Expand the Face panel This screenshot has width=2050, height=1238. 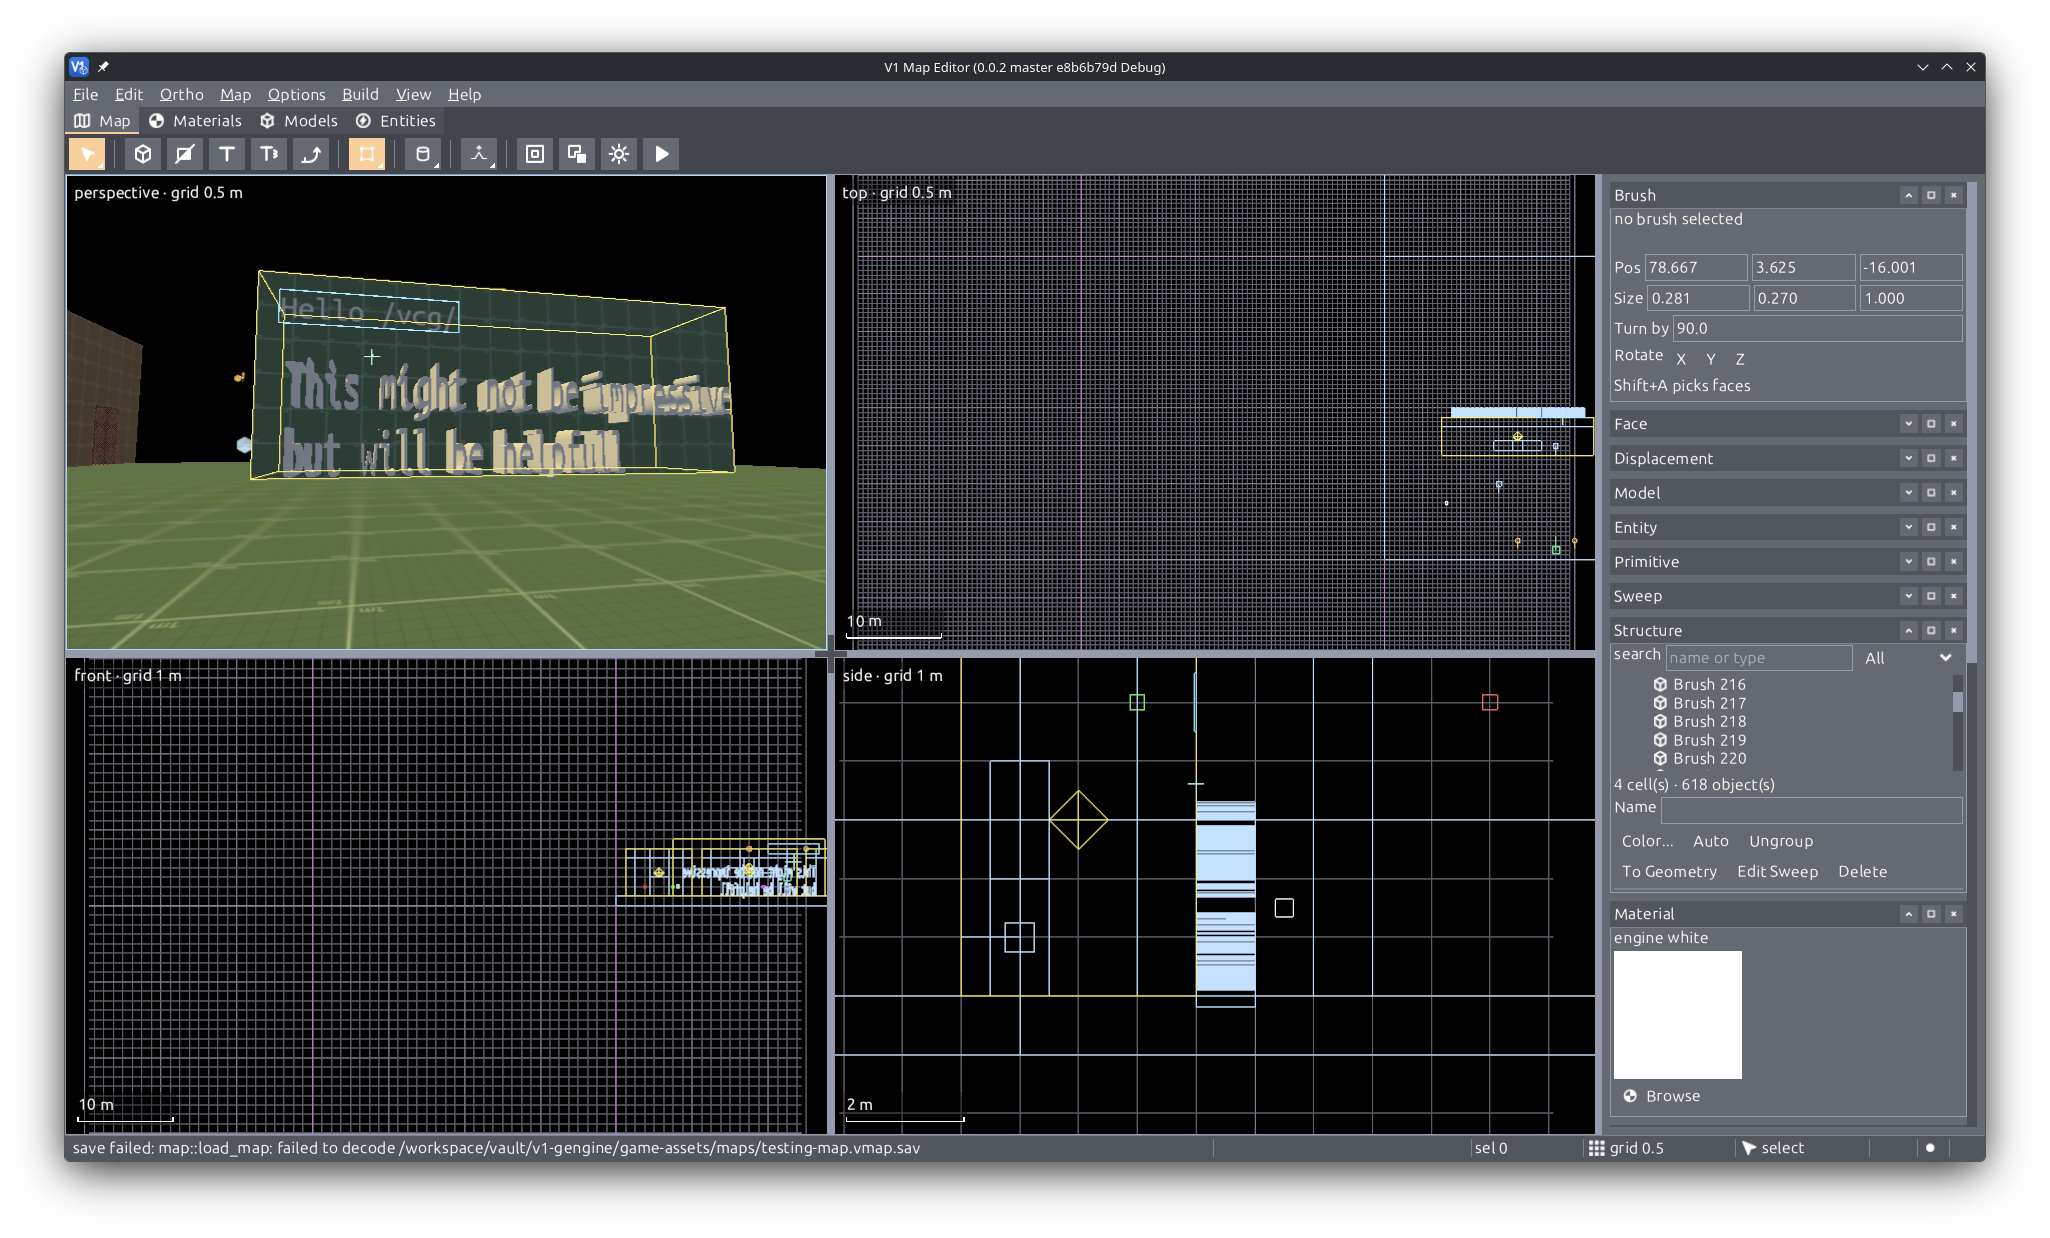[1908, 424]
